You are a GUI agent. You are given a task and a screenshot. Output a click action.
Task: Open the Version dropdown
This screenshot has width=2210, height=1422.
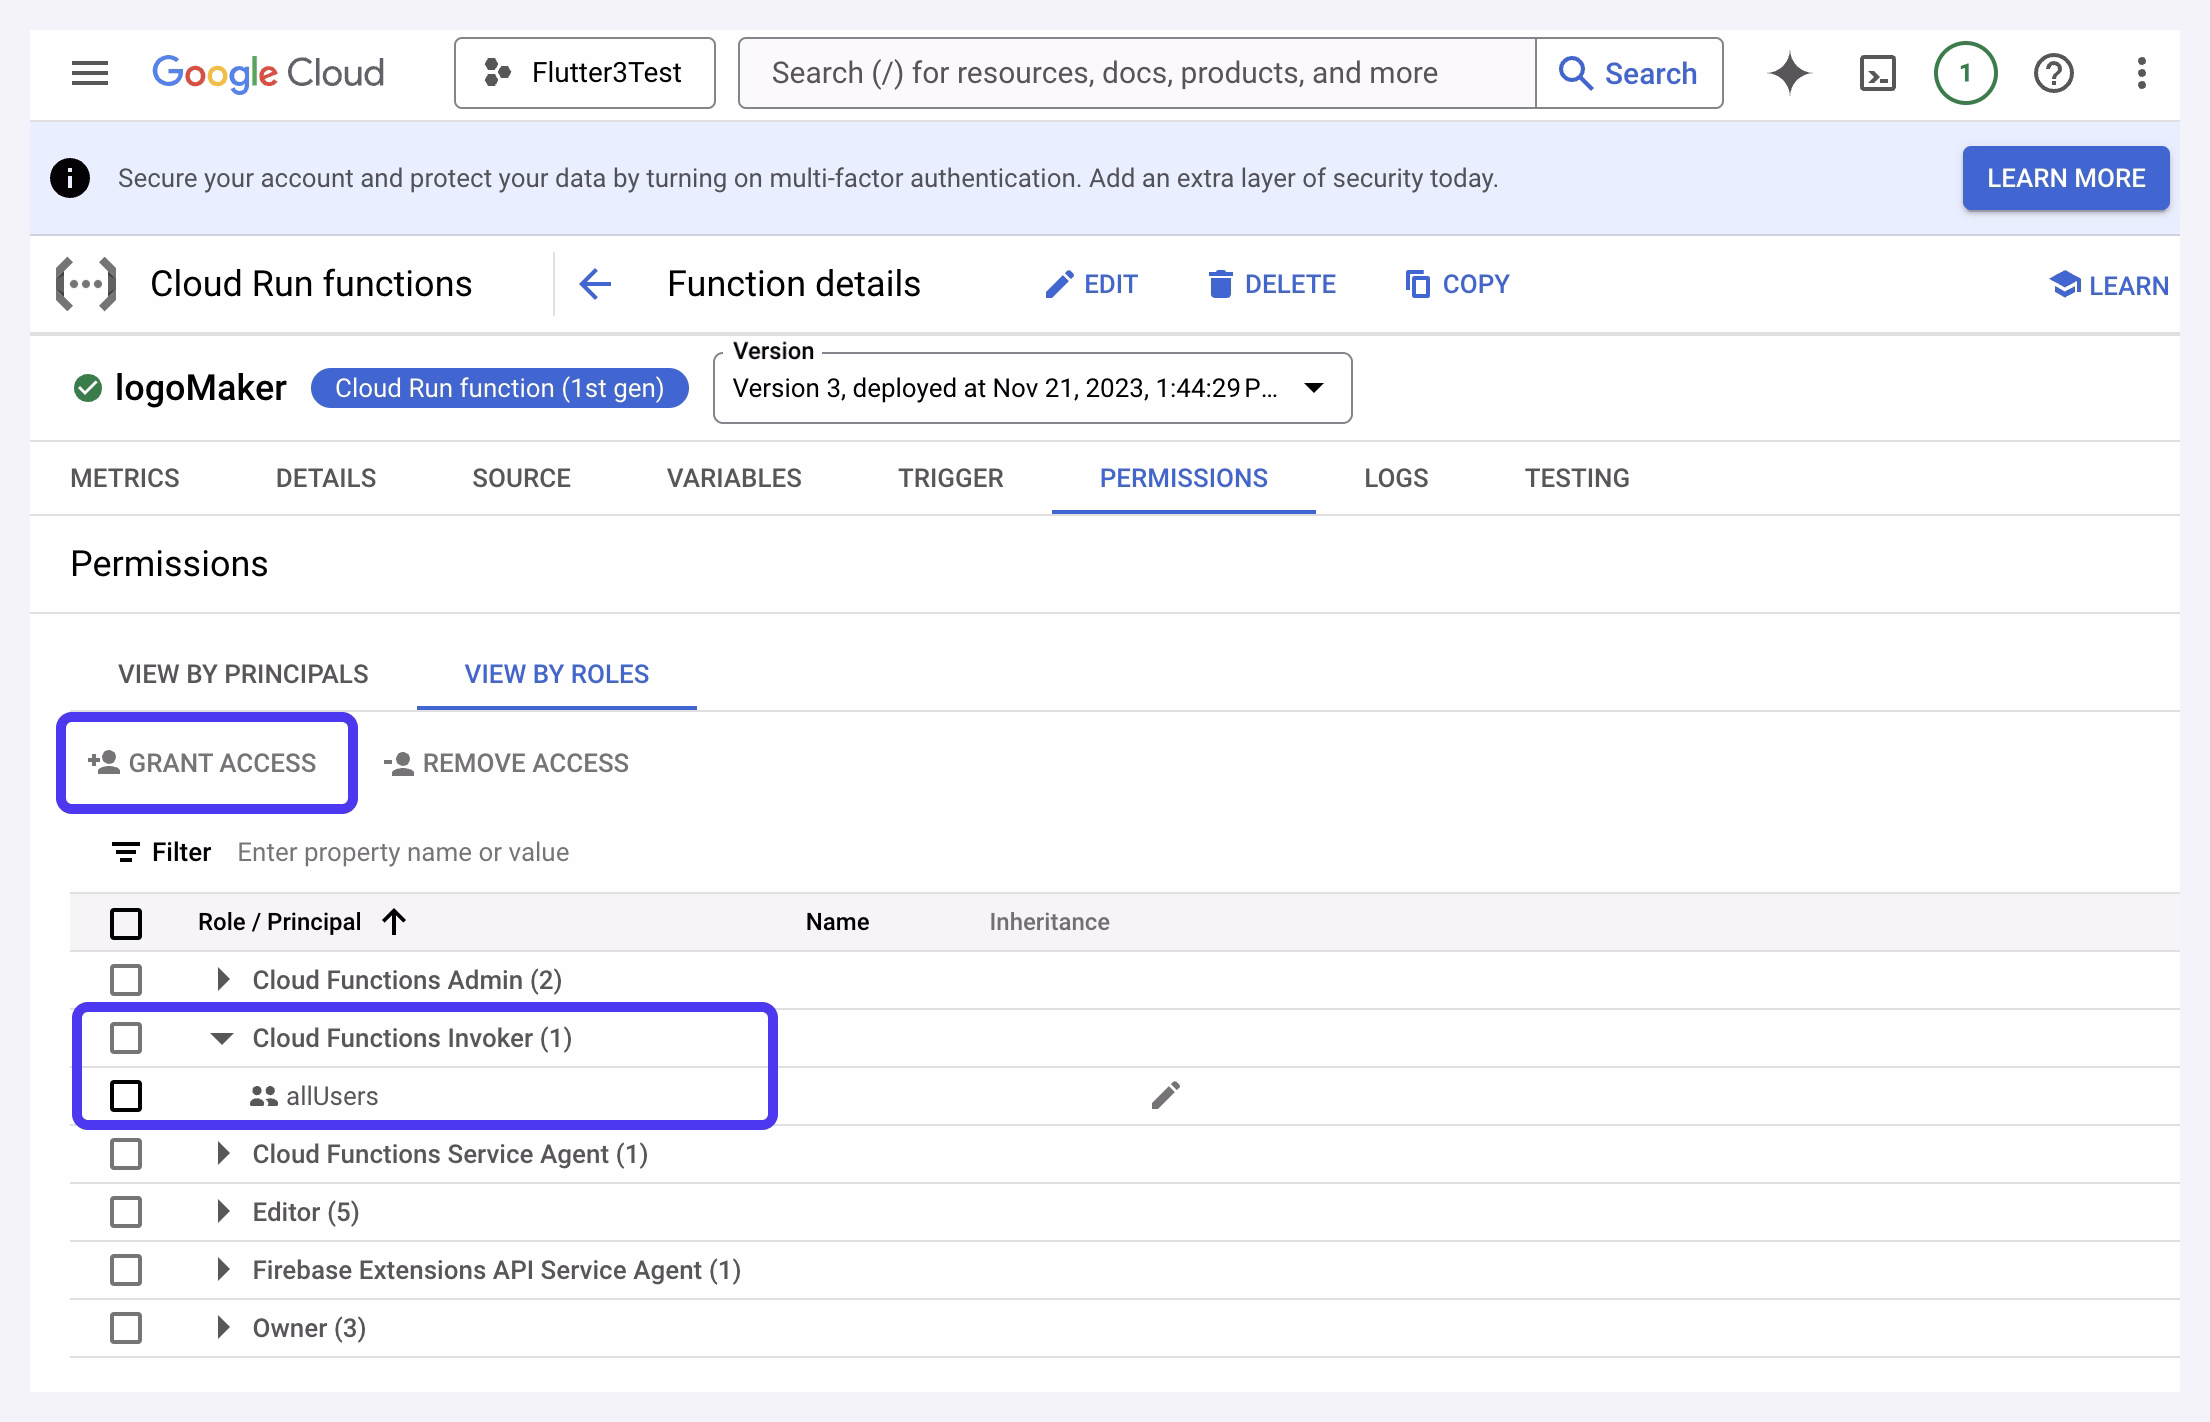click(1032, 388)
